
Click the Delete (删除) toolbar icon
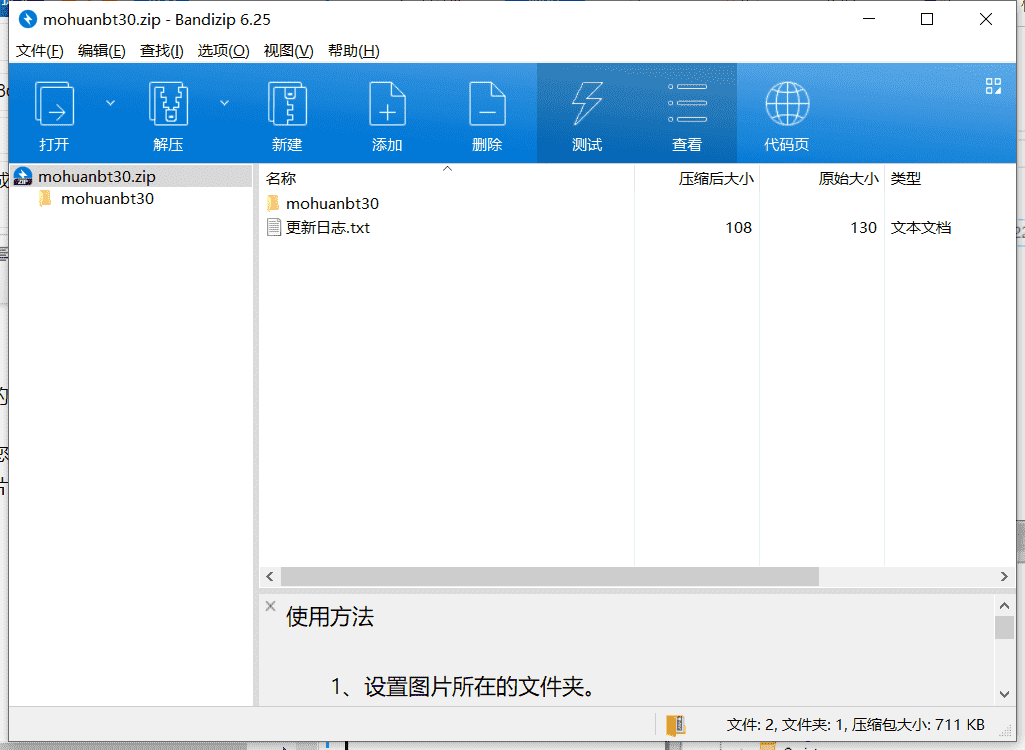pos(487,103)
